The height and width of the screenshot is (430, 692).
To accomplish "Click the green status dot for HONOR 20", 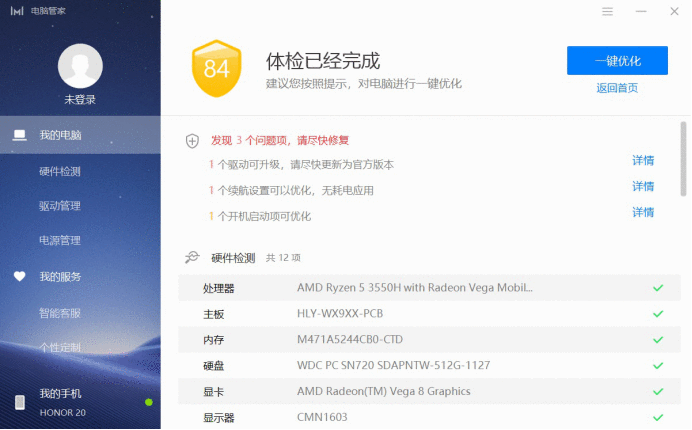I will click(149, 402).
